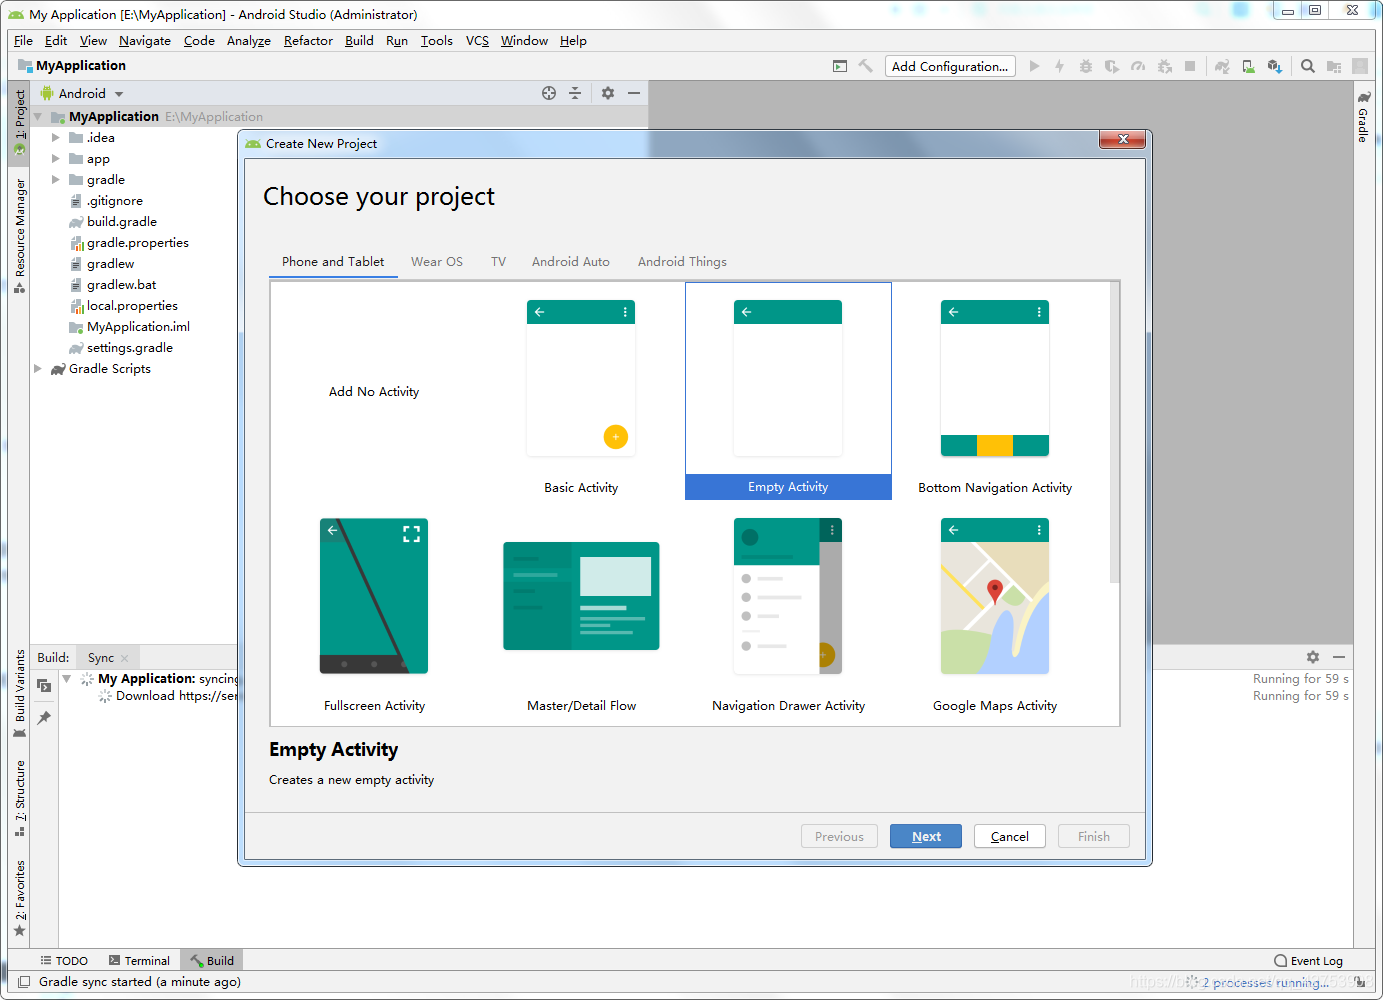
Task: Click the Debug app bug icon
Action: (x=1086, y=66)
